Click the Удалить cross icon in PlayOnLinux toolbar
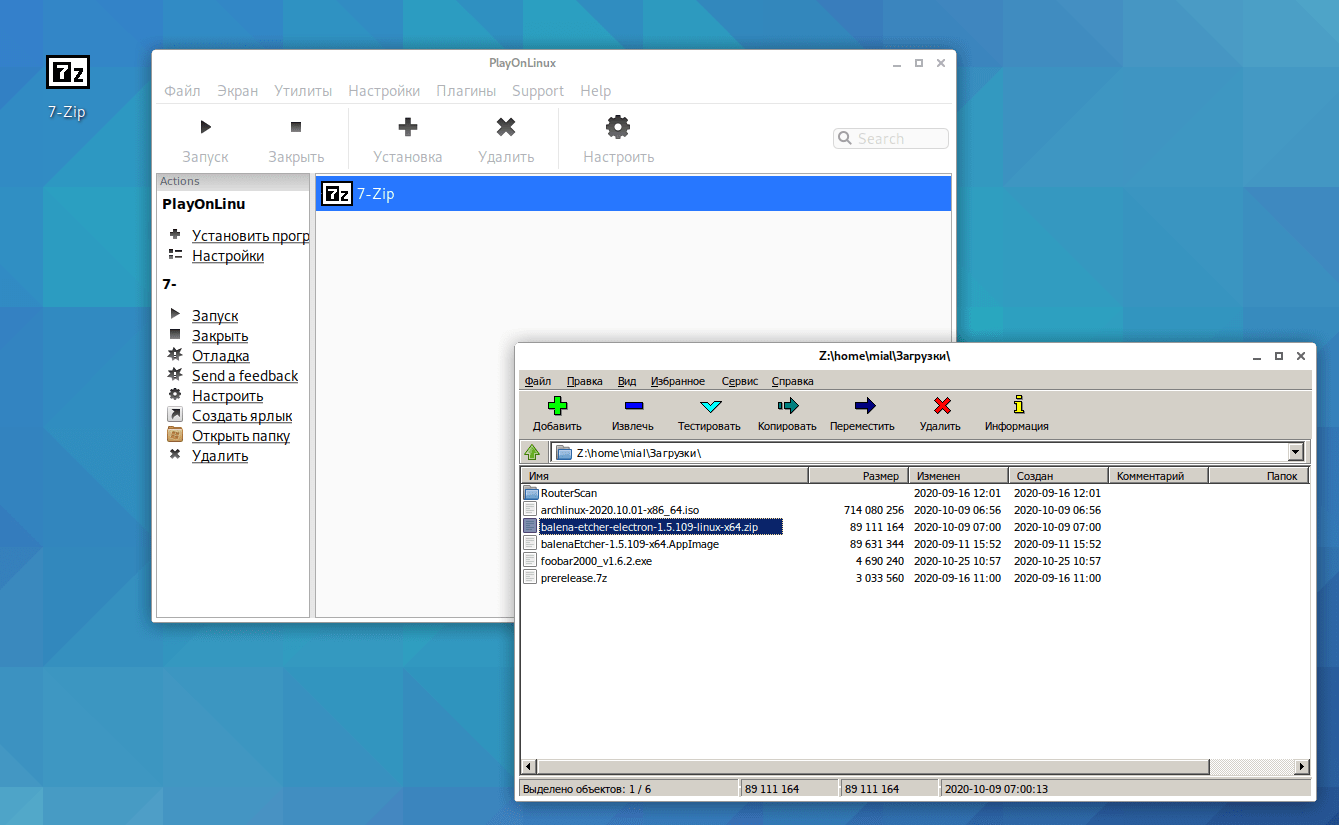This screenshot has width=1339, height=825. pyautogui.click(x=506, y=126)
